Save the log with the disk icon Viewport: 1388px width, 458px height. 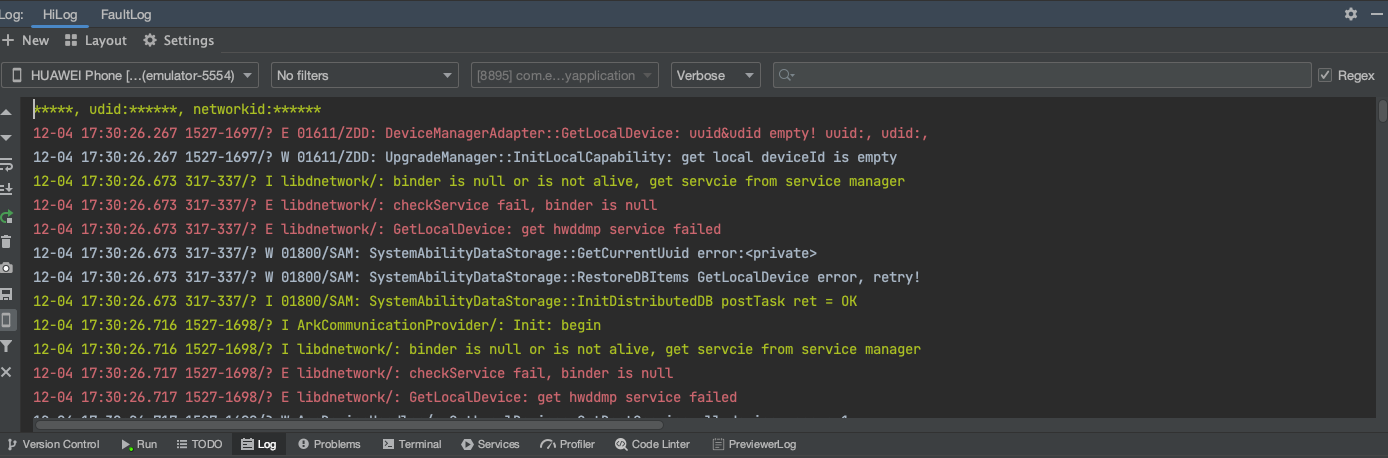tap(7, 294)
